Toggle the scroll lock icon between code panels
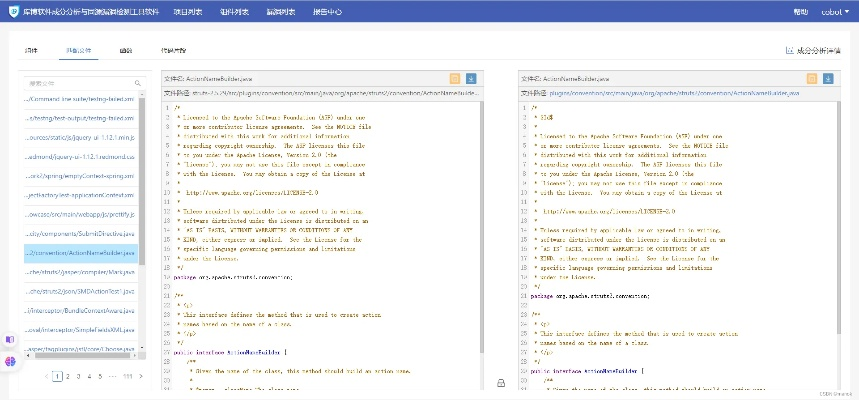Screen dimensions: 859x400 click(x=500, y=383)
